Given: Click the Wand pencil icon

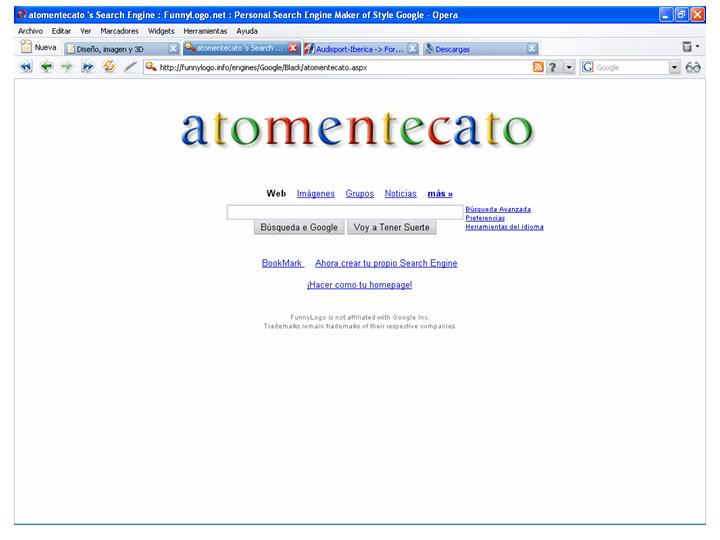Looking at the screenshot, I should (x=130, y=67).
